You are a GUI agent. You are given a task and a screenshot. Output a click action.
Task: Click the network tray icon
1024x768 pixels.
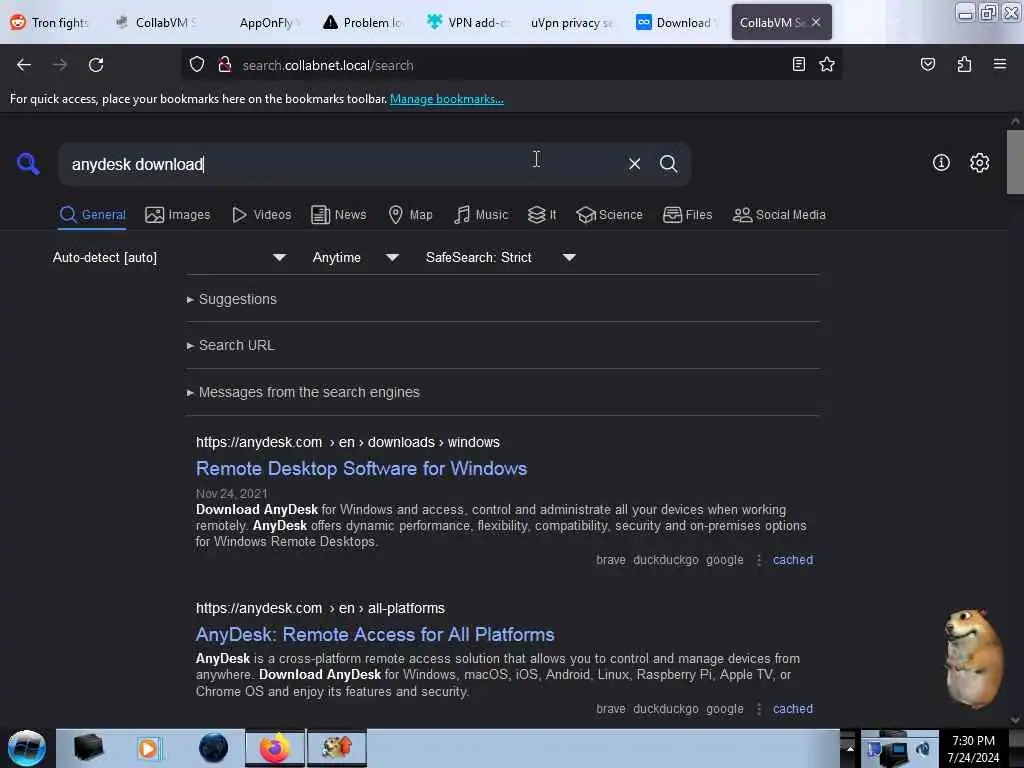tap(895, 753)
